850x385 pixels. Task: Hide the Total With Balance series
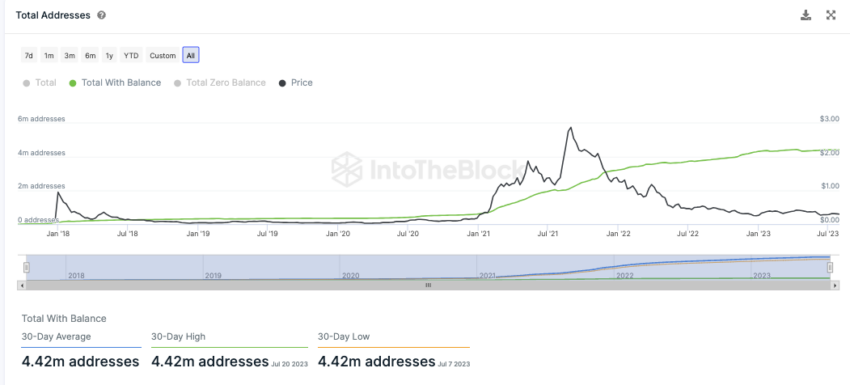pyautogui.click(x=115, y=83)
